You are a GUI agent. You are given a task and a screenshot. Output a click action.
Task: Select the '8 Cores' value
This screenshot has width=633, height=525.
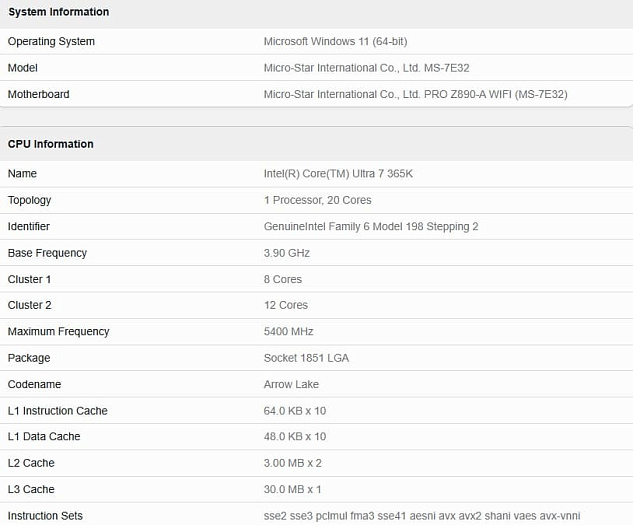[x=283, y=279]
